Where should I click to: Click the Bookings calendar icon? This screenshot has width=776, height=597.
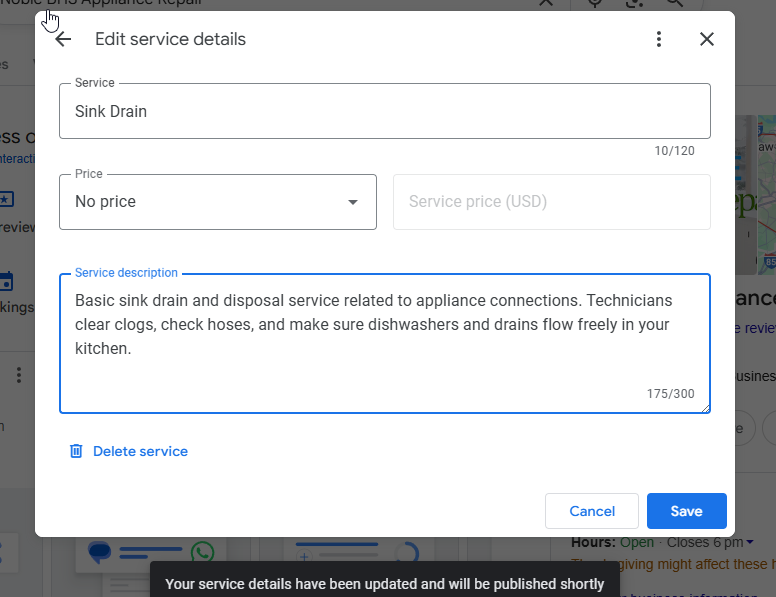pos(6,282)
